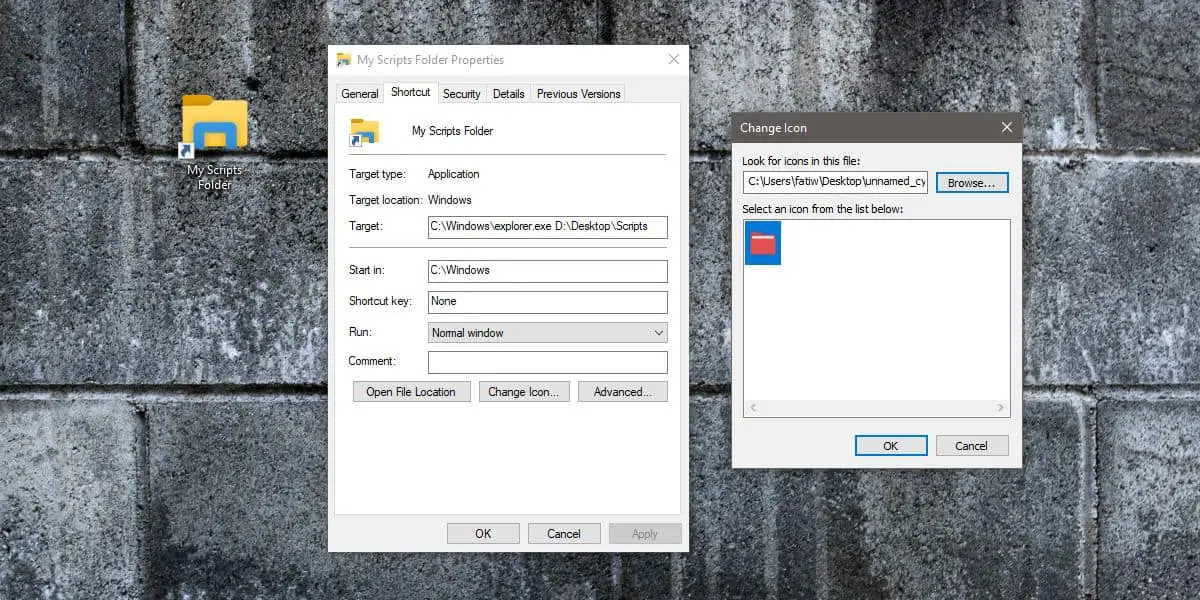Click the 'Change Icon' dialog title

point(773,128)
